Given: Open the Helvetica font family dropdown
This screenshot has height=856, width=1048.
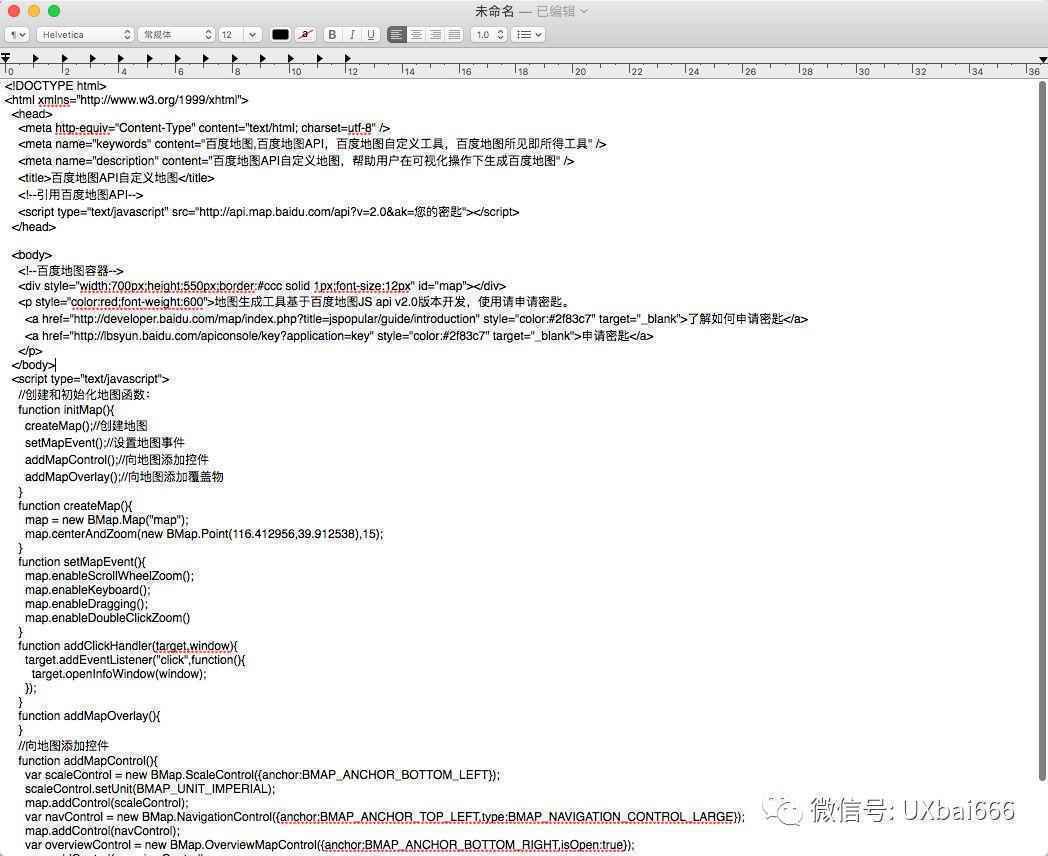Looking at the screenshot, I should [x=85, y=35].
